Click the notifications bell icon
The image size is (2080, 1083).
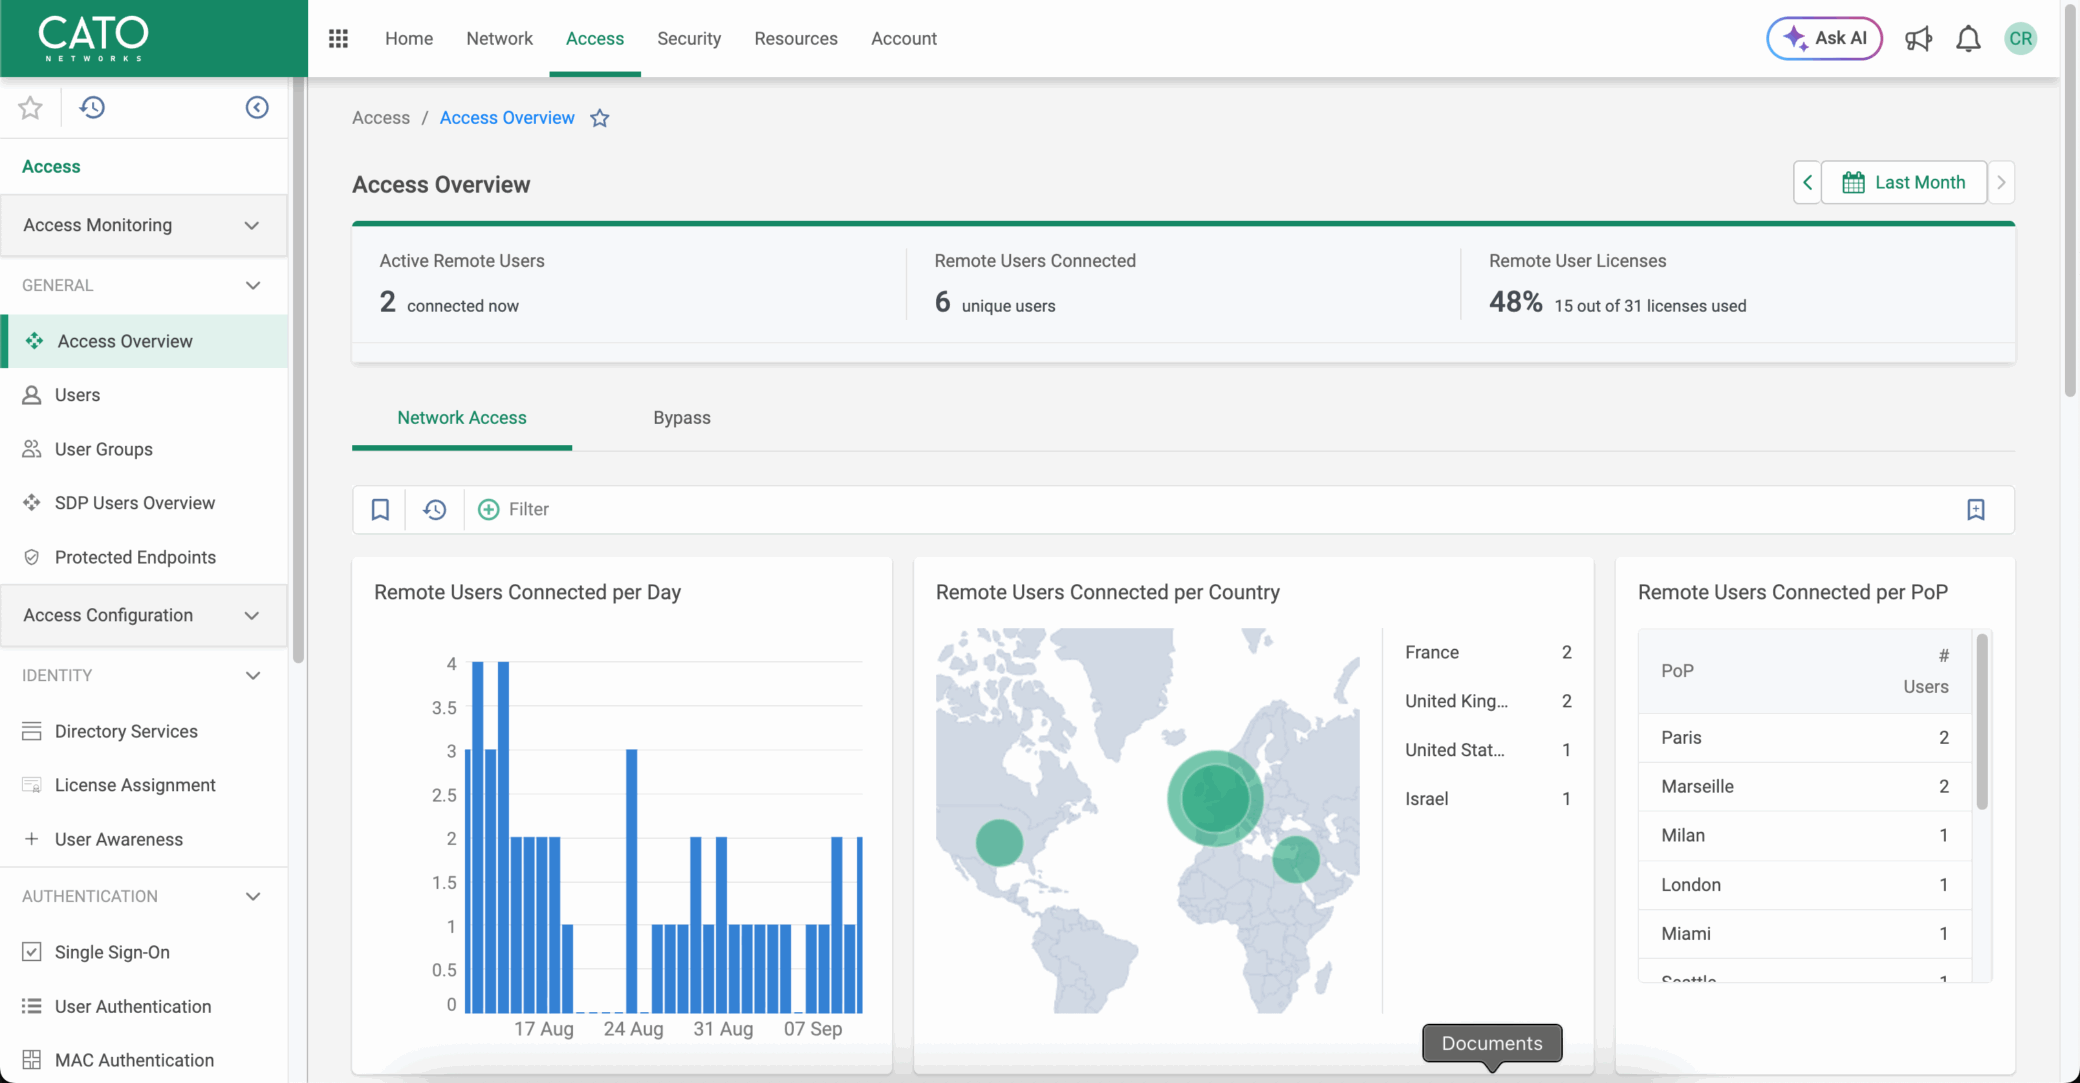click(x=1968, y=39)
